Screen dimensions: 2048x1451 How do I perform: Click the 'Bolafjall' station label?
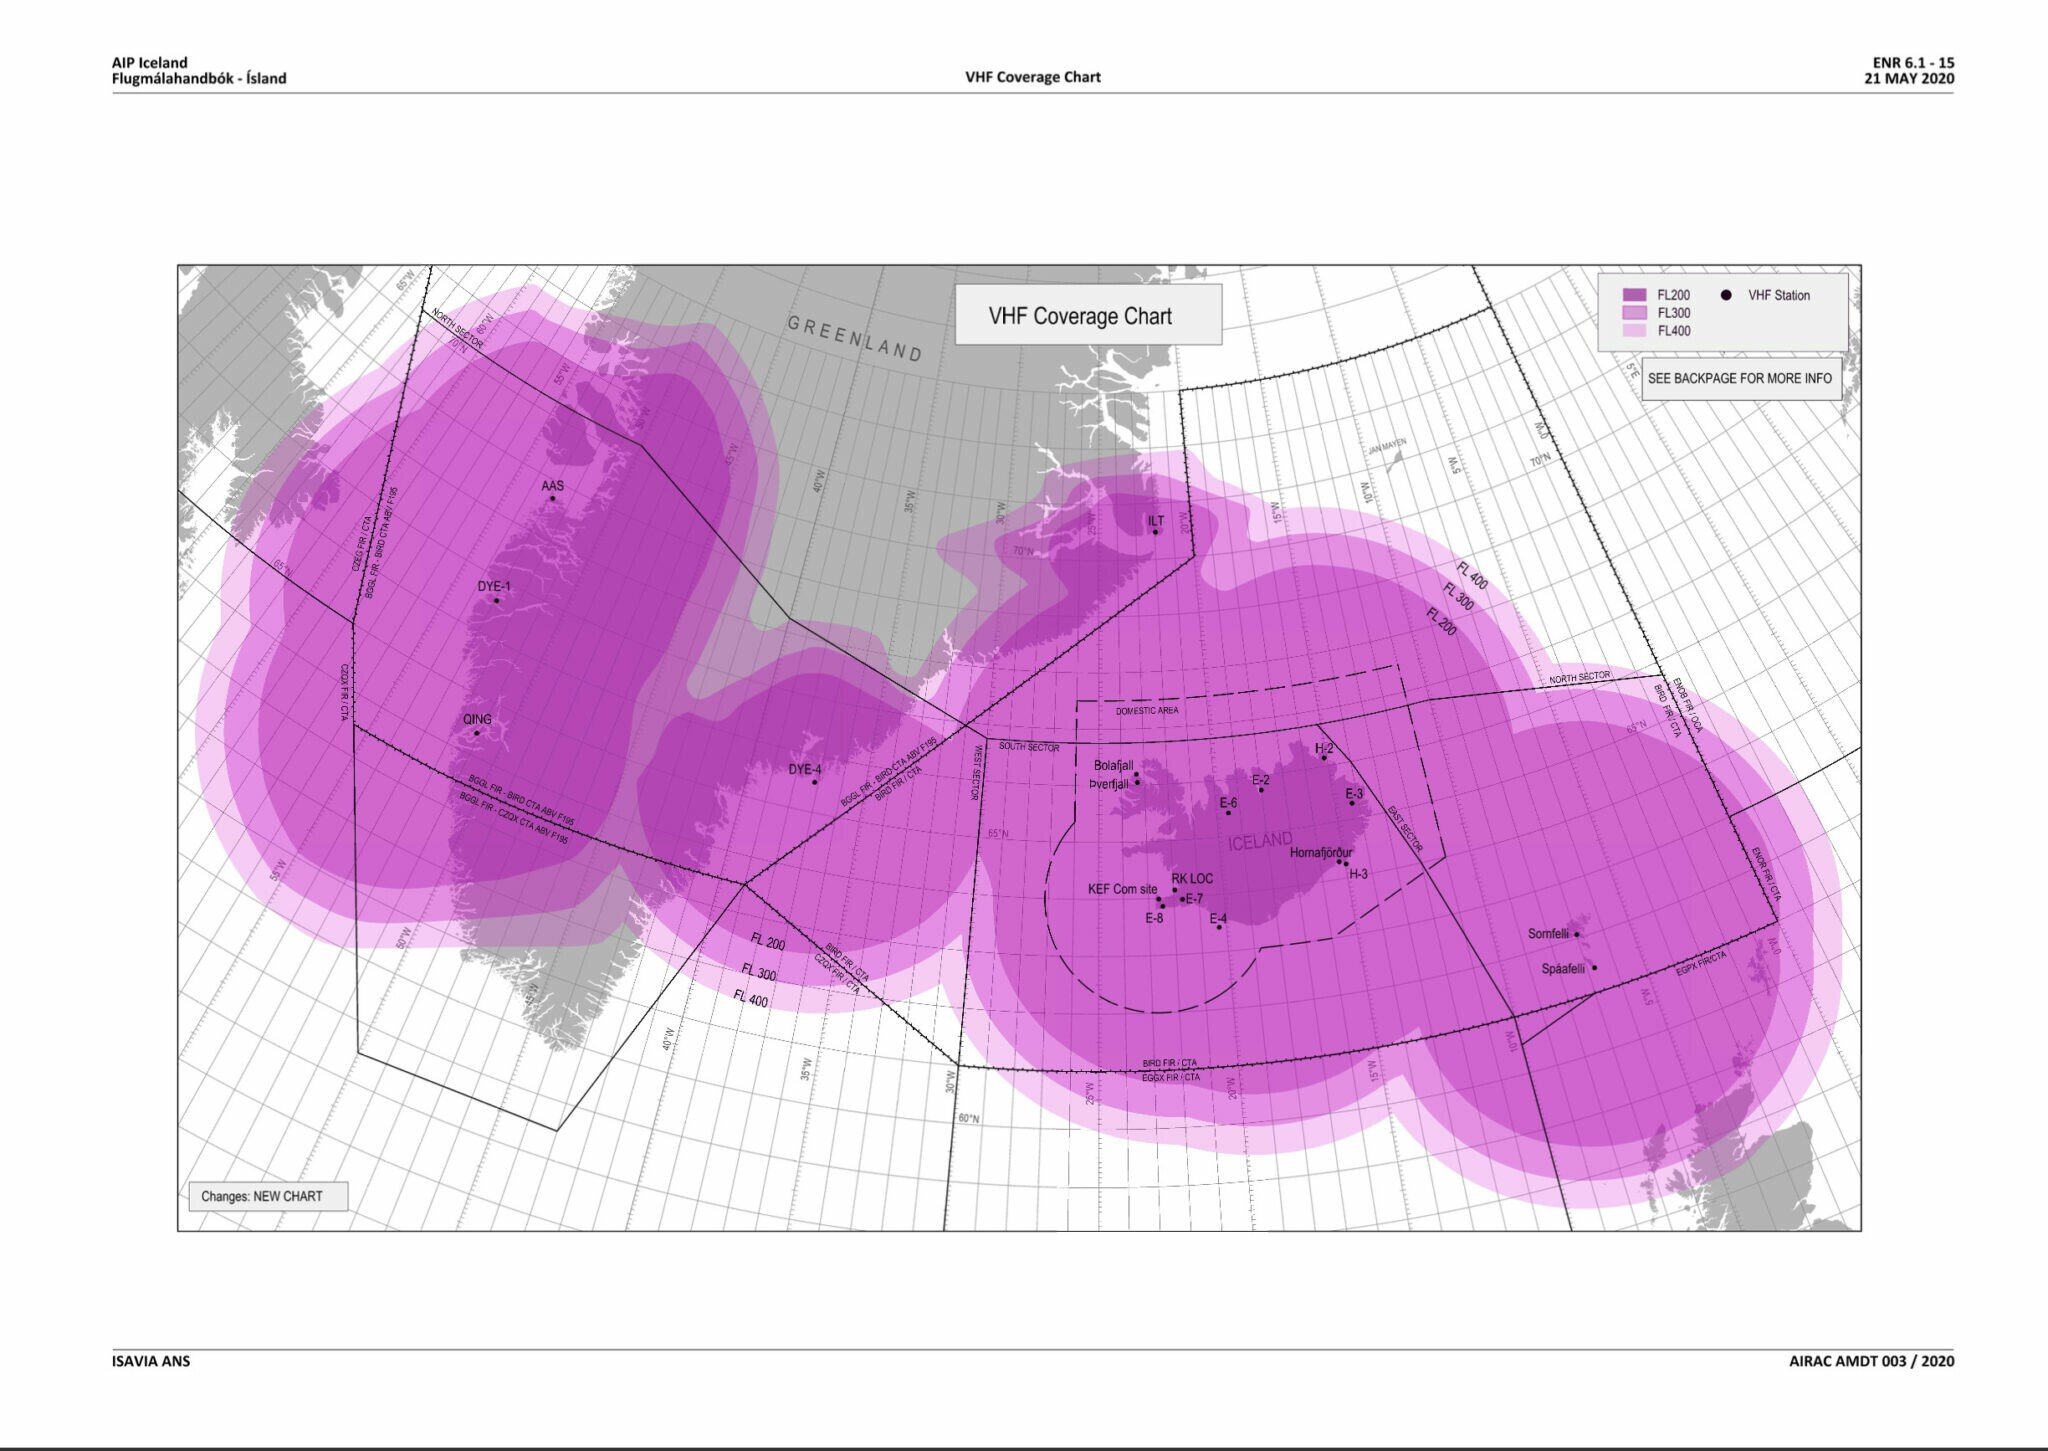[x=1114, y=766]
